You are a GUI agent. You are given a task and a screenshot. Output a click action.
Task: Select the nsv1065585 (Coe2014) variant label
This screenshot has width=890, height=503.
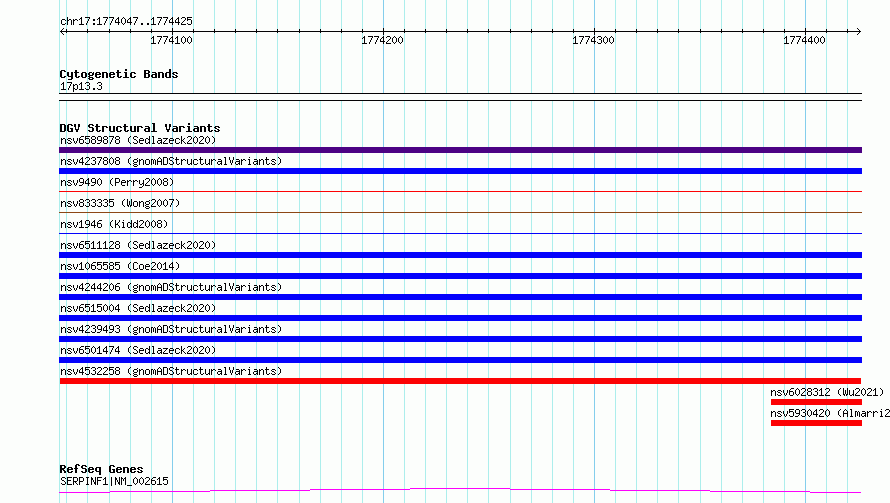[120, 266]
